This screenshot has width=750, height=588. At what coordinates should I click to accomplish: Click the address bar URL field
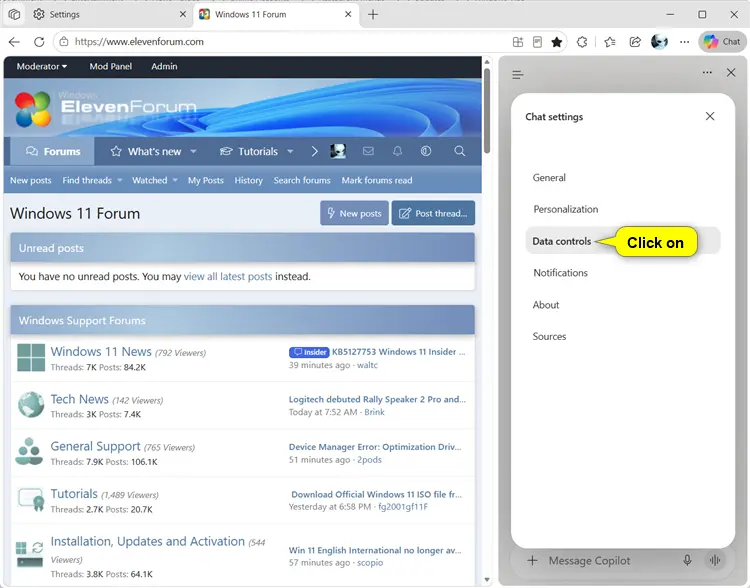tap(287, 42)
